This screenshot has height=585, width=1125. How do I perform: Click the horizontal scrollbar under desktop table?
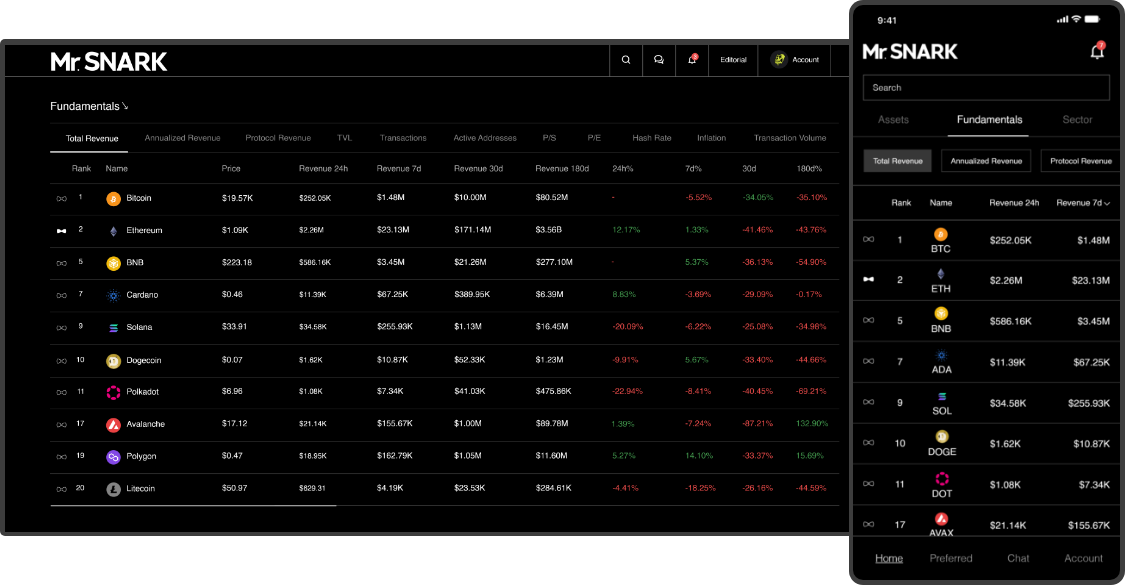[x=194, y=506]
